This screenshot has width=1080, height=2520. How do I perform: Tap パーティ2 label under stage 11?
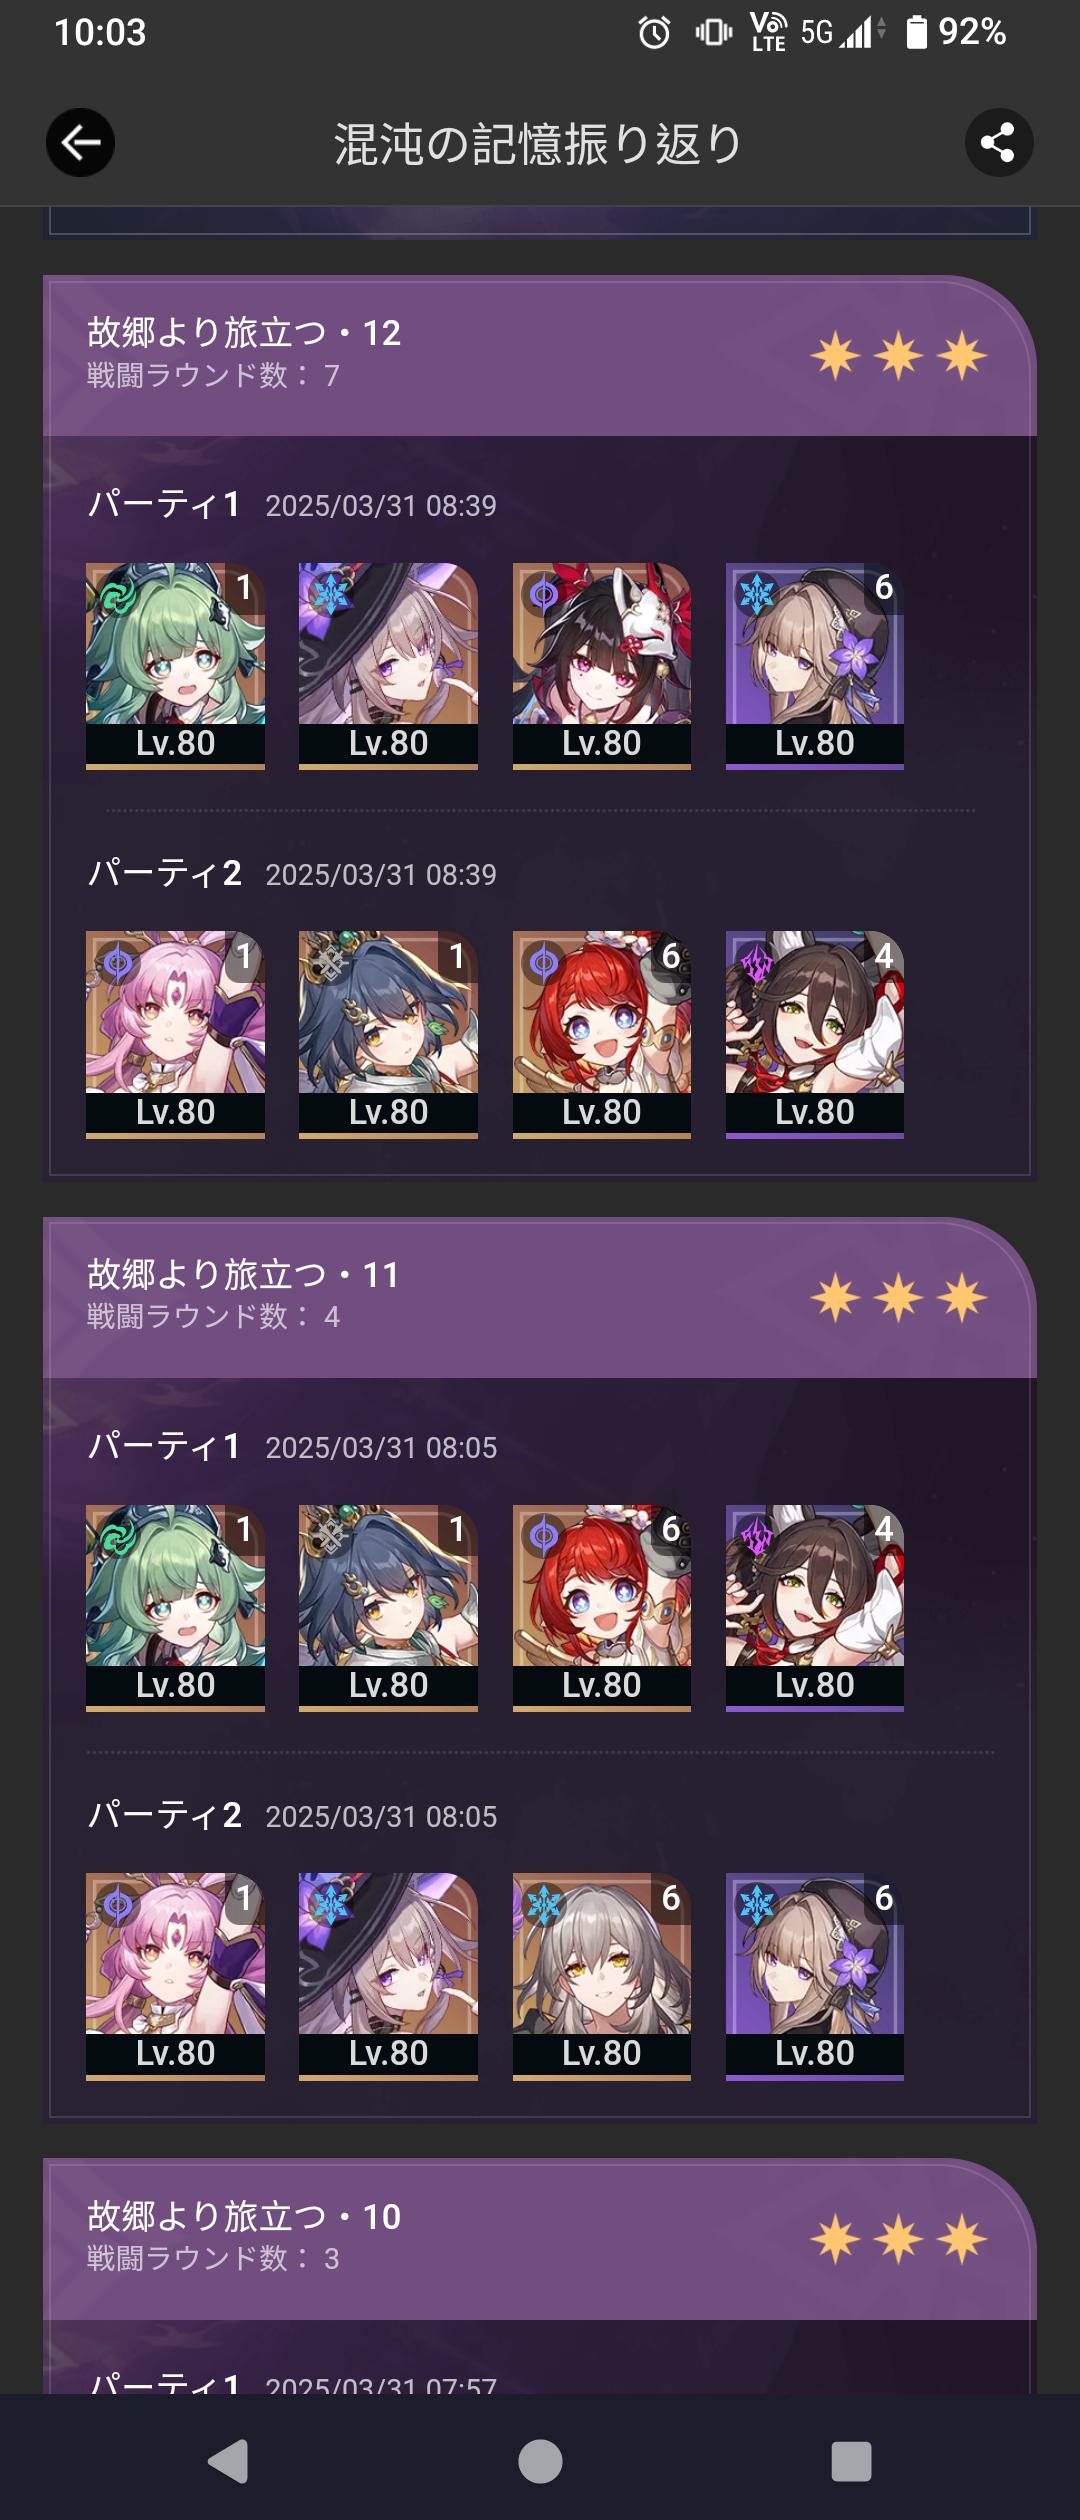tap(165, 1815)
